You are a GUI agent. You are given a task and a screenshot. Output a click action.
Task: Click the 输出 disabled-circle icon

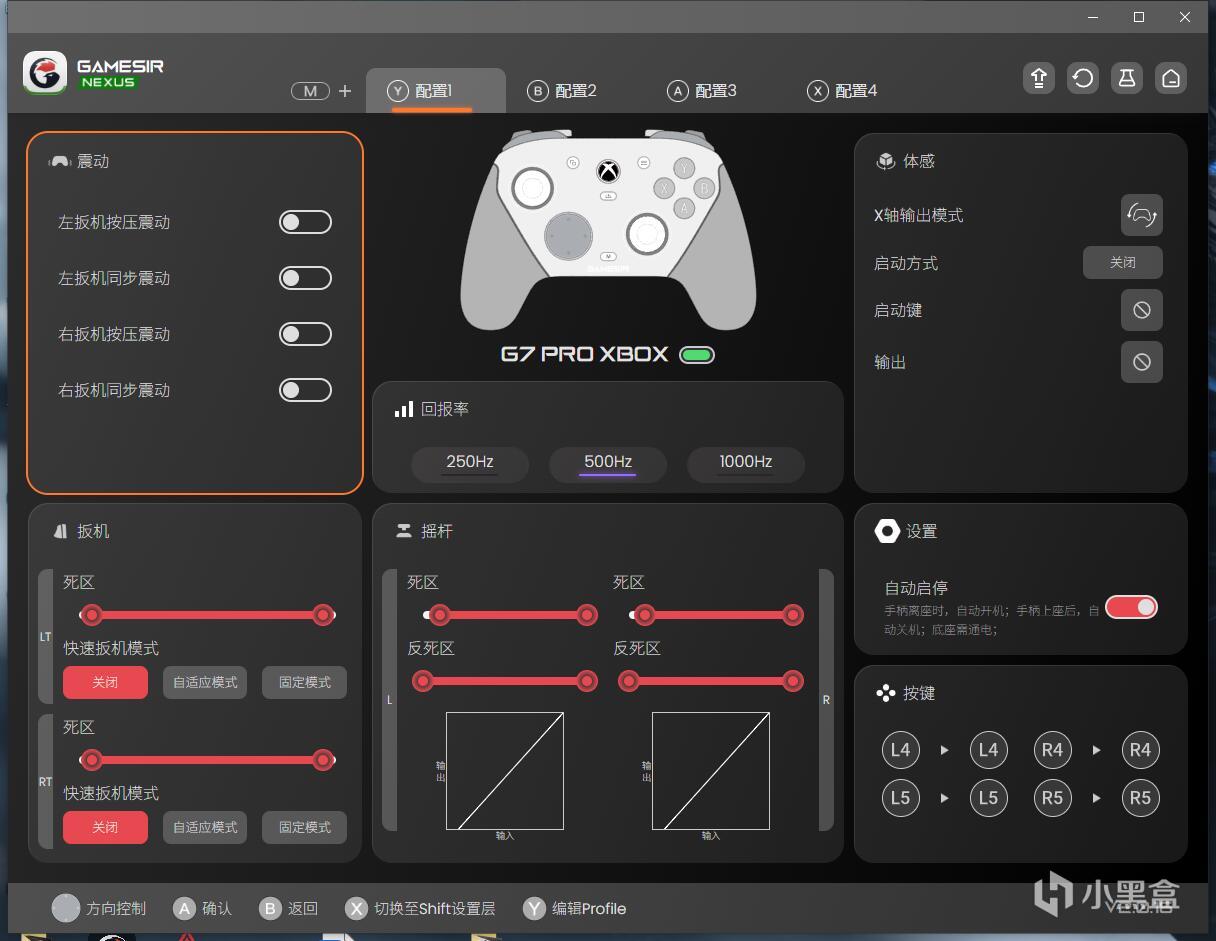[x=1142, y=362]
